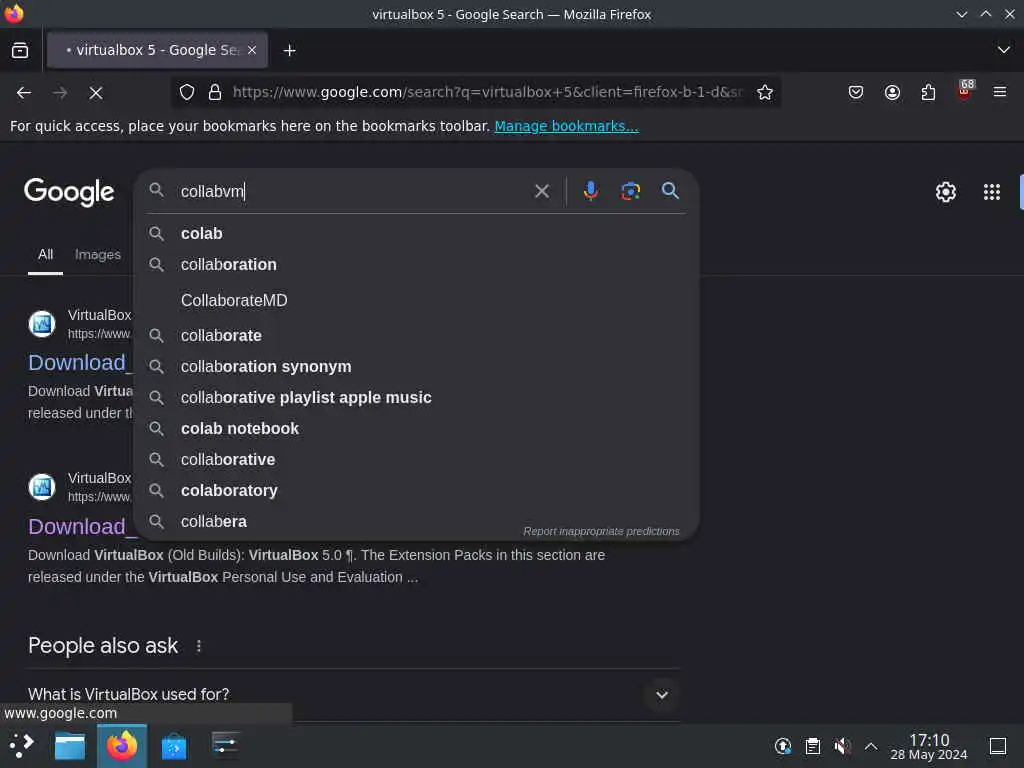
Task: Open Discover software store from taskbar
Action: tap(174, 746)
